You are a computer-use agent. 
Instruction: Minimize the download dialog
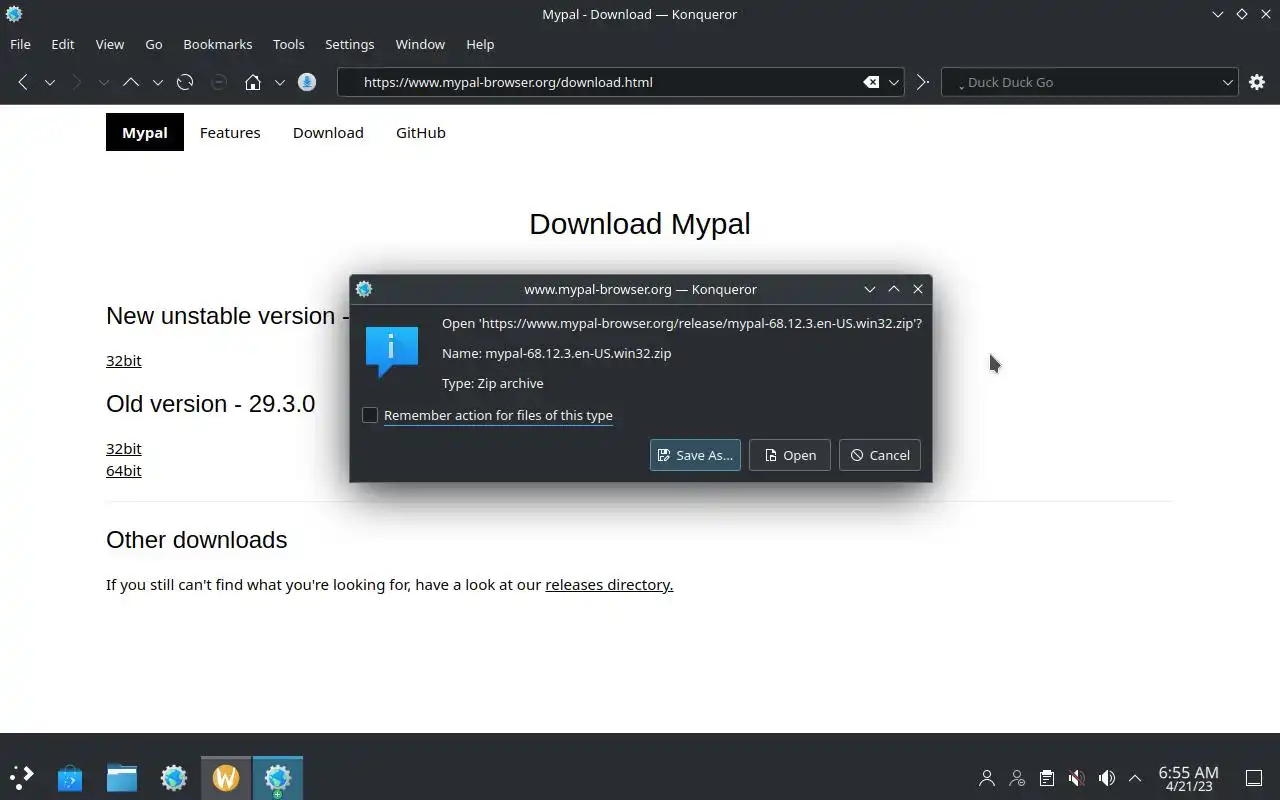(x=870, y=289)
